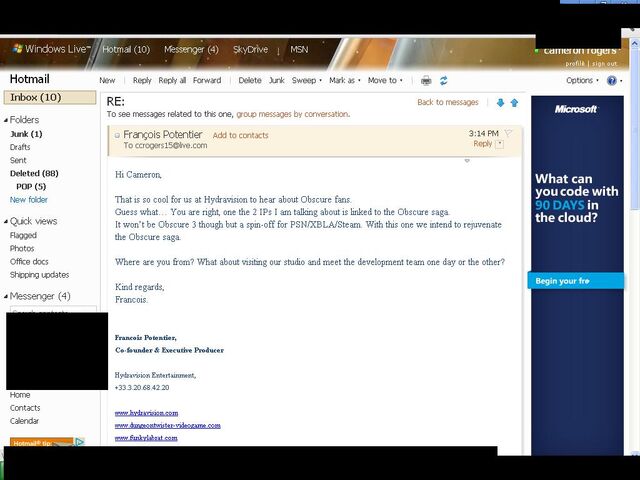
Task: Open Hotmail (10) in top bar
Action: tap(126, 49)
